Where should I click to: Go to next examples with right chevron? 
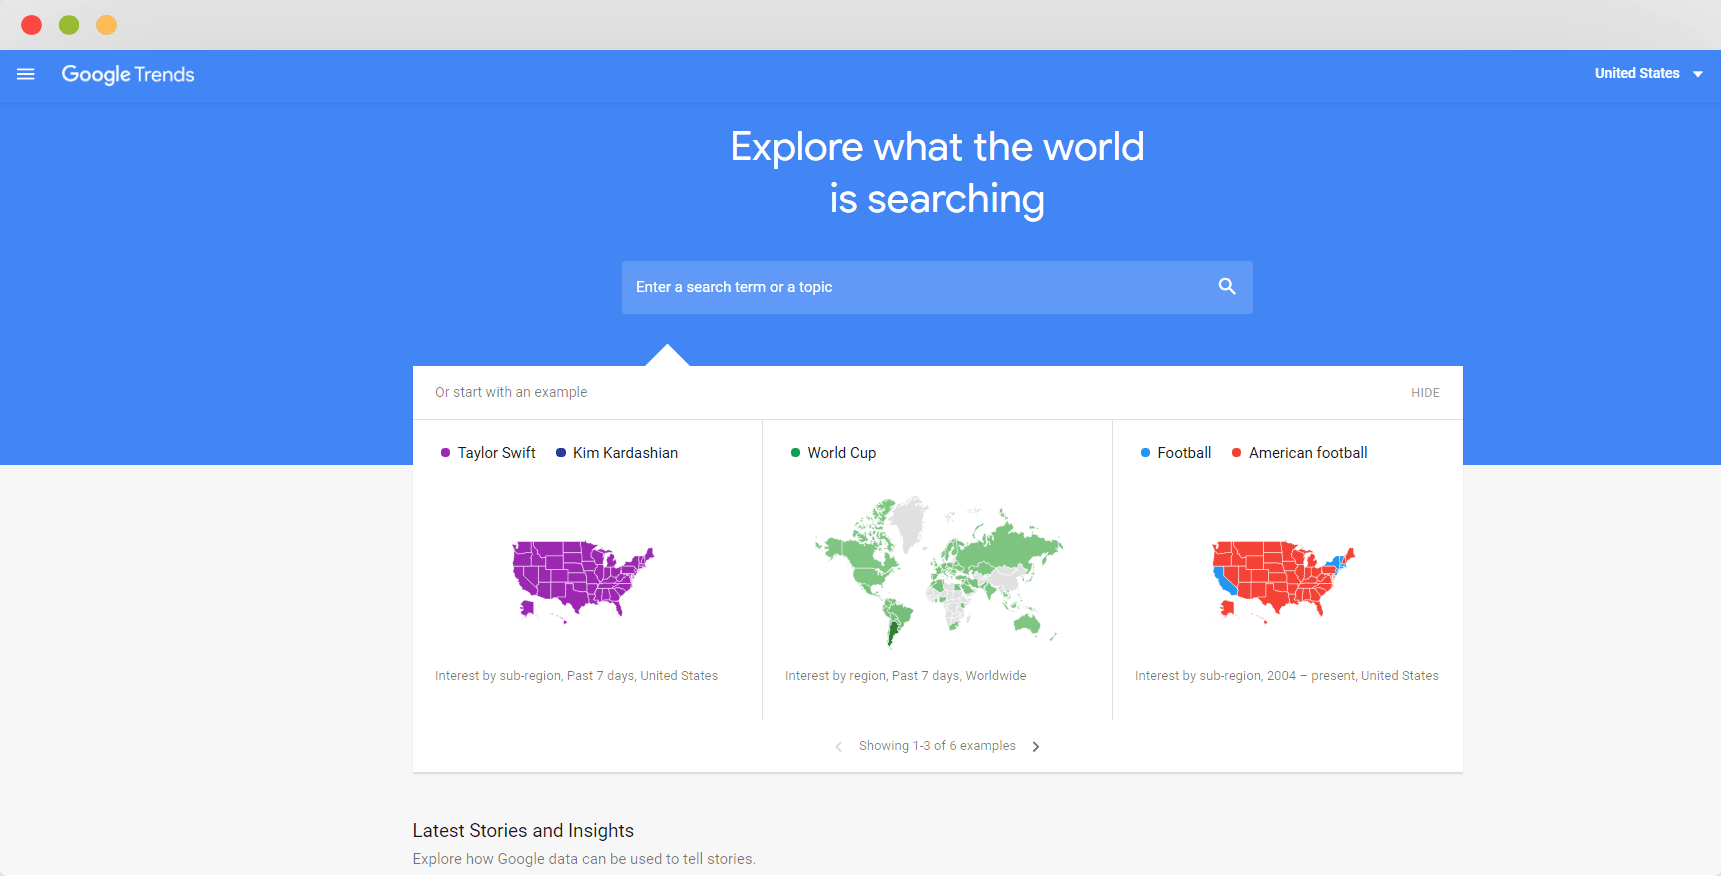tap(1036, 747)
